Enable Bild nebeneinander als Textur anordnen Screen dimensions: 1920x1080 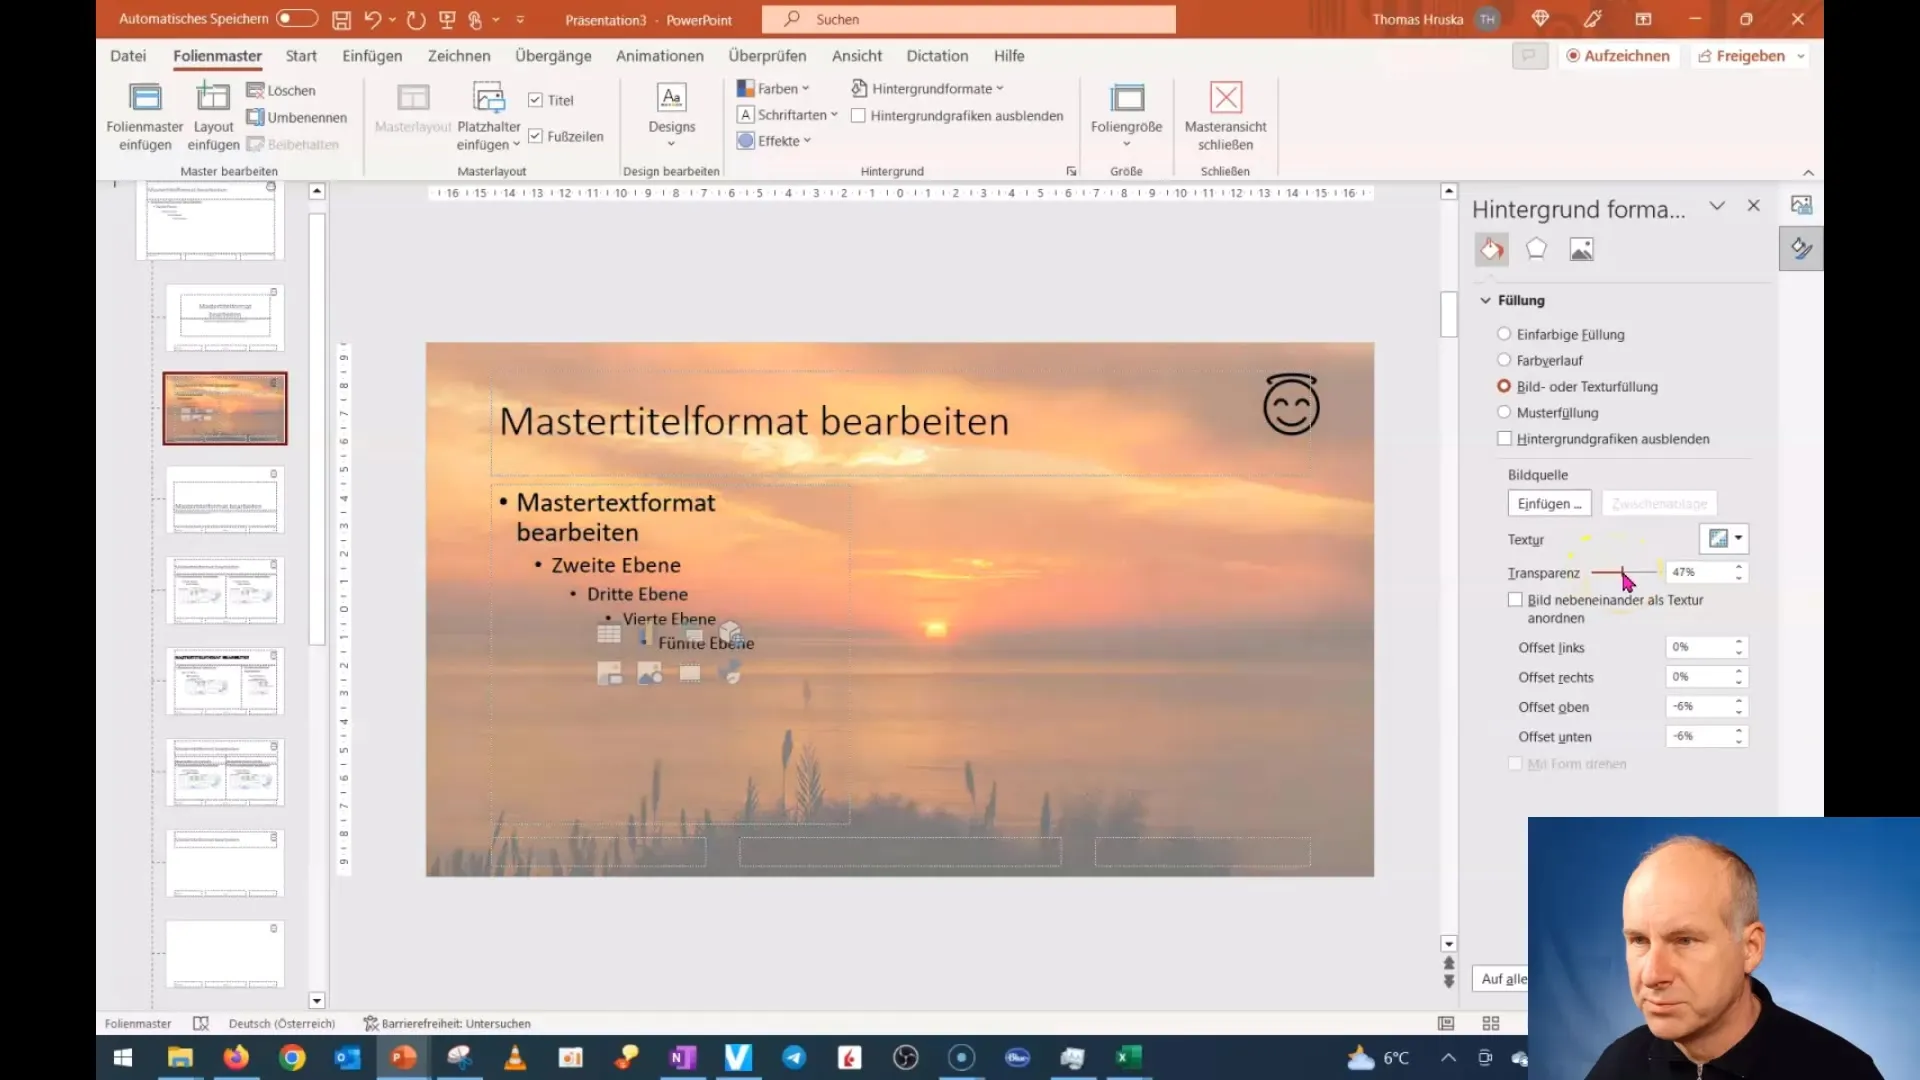[x=1514, y=599]
